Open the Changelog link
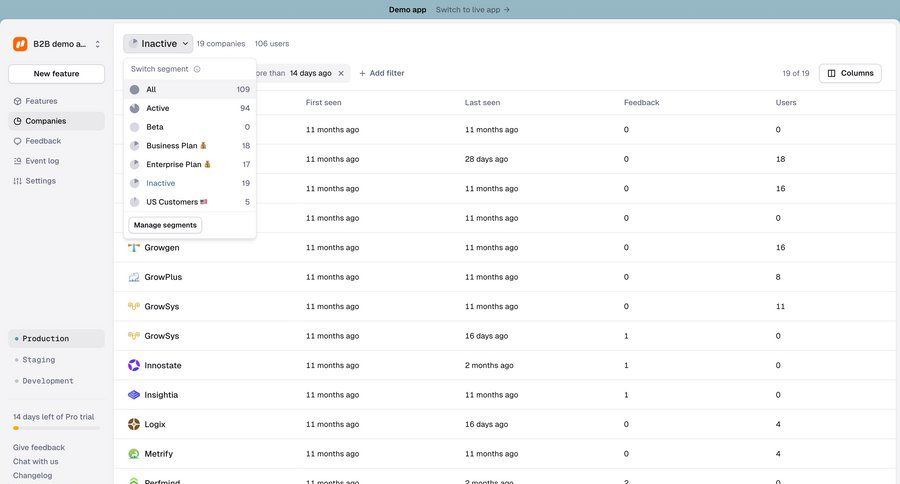 pyautogui.click(x=32, y=475)
